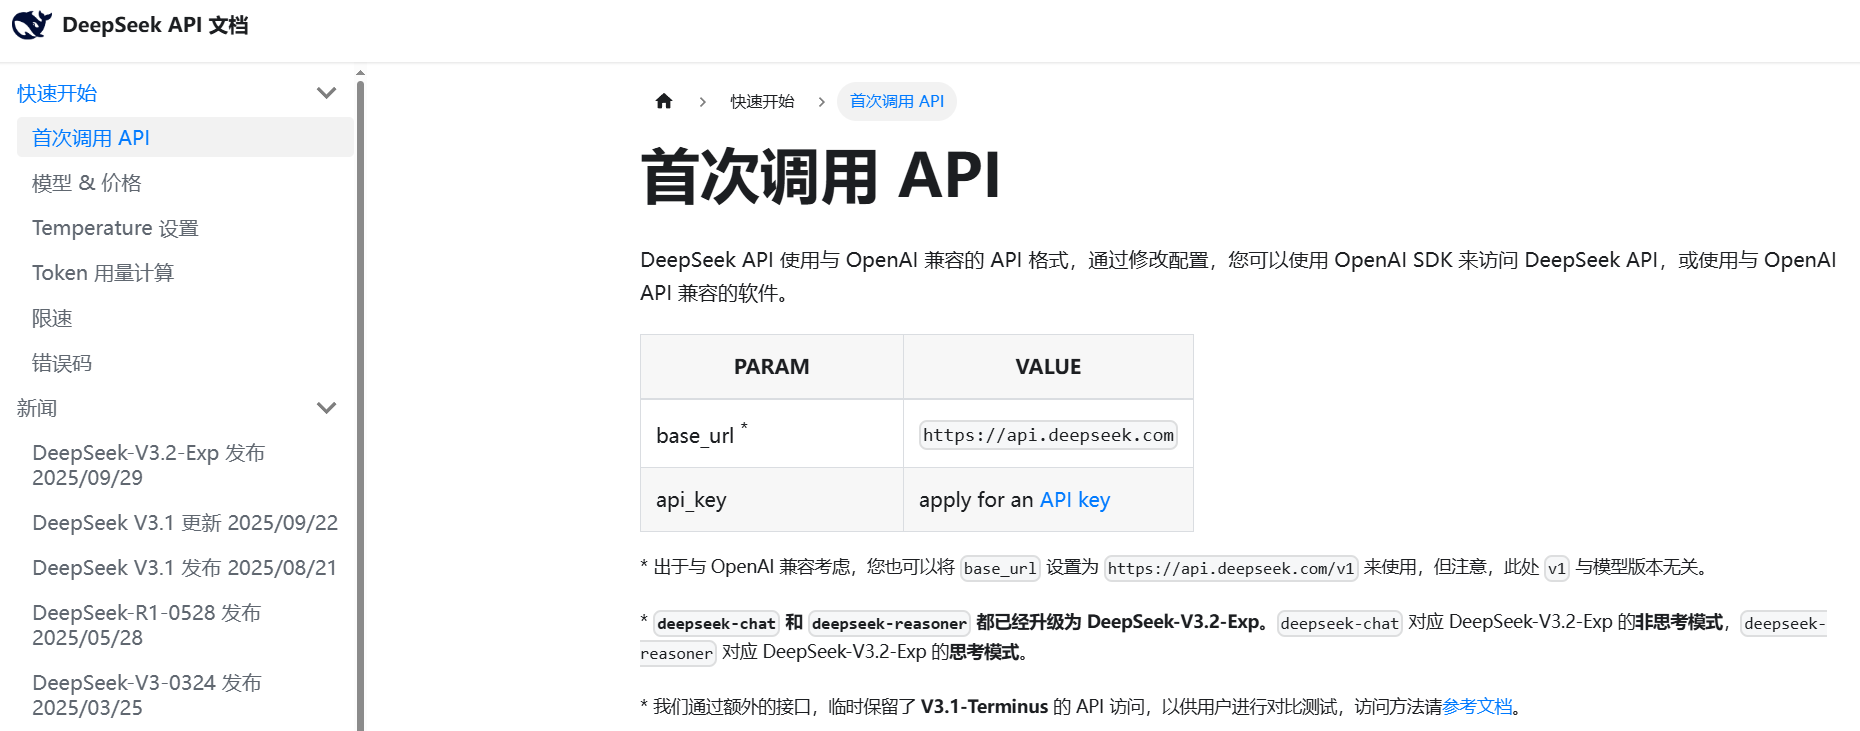Open Token 用量计算 page
This screenshot has height=731, width=1860.
[x=103, y=273]
